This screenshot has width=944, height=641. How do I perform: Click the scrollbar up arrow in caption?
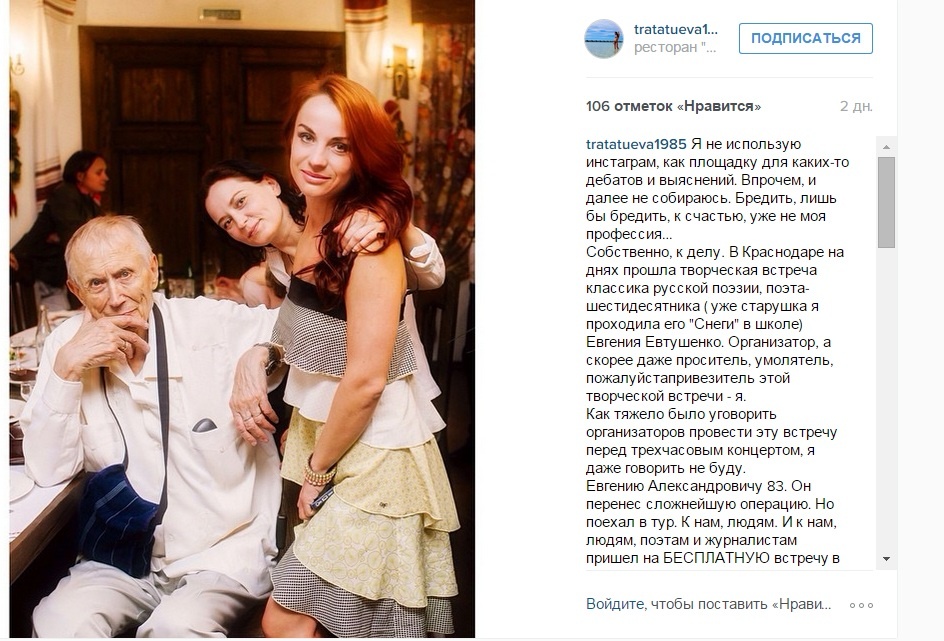point(886,147)
